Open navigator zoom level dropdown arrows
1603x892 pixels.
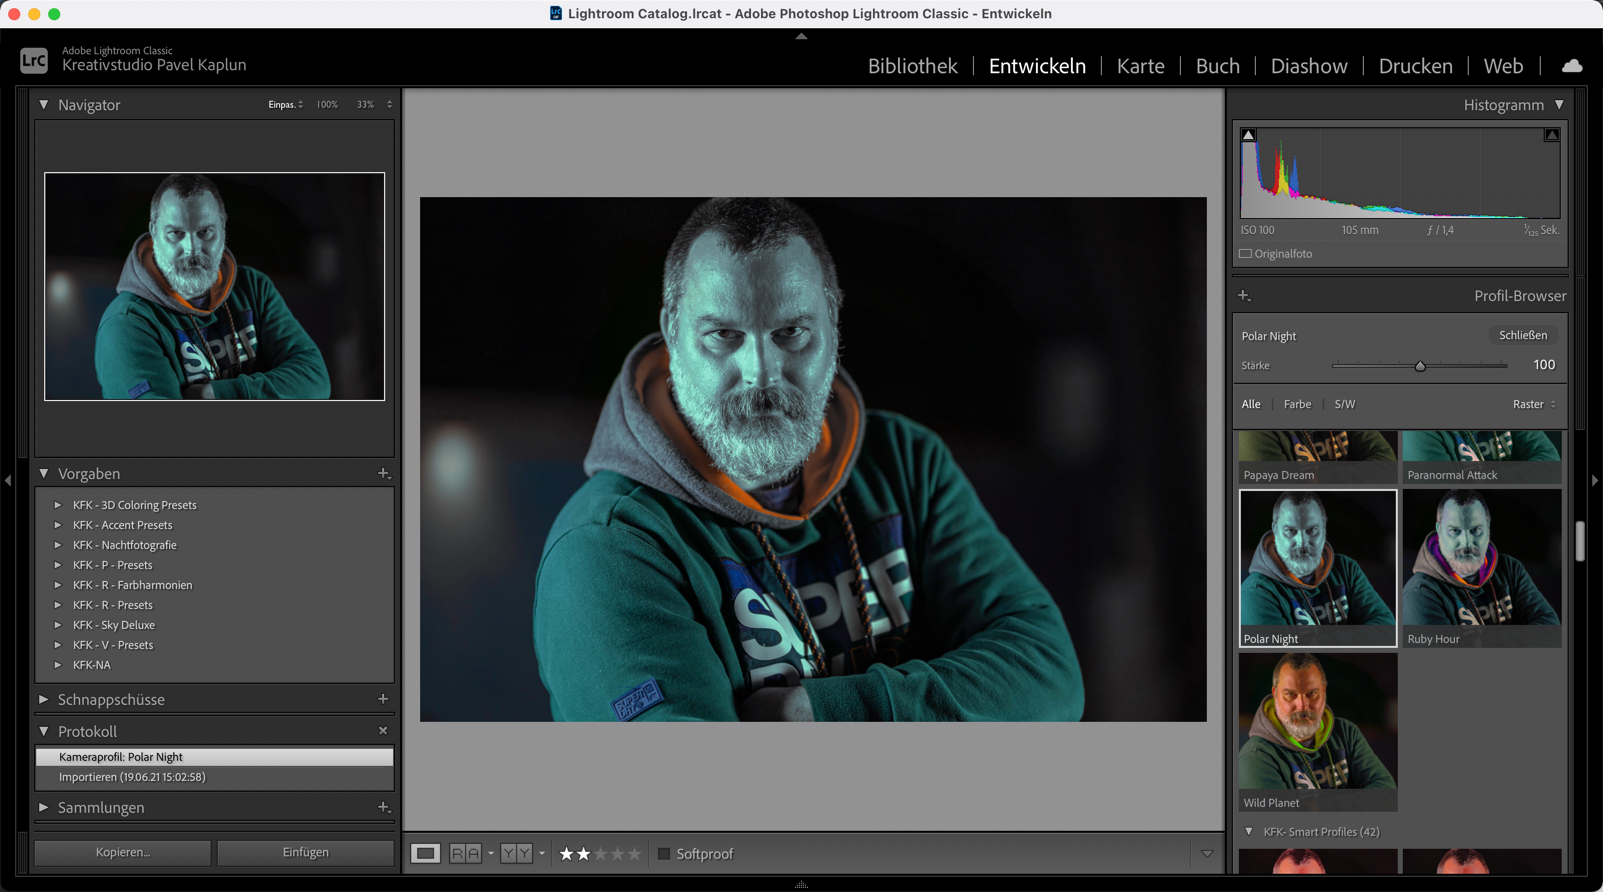(x=390, y=104)
